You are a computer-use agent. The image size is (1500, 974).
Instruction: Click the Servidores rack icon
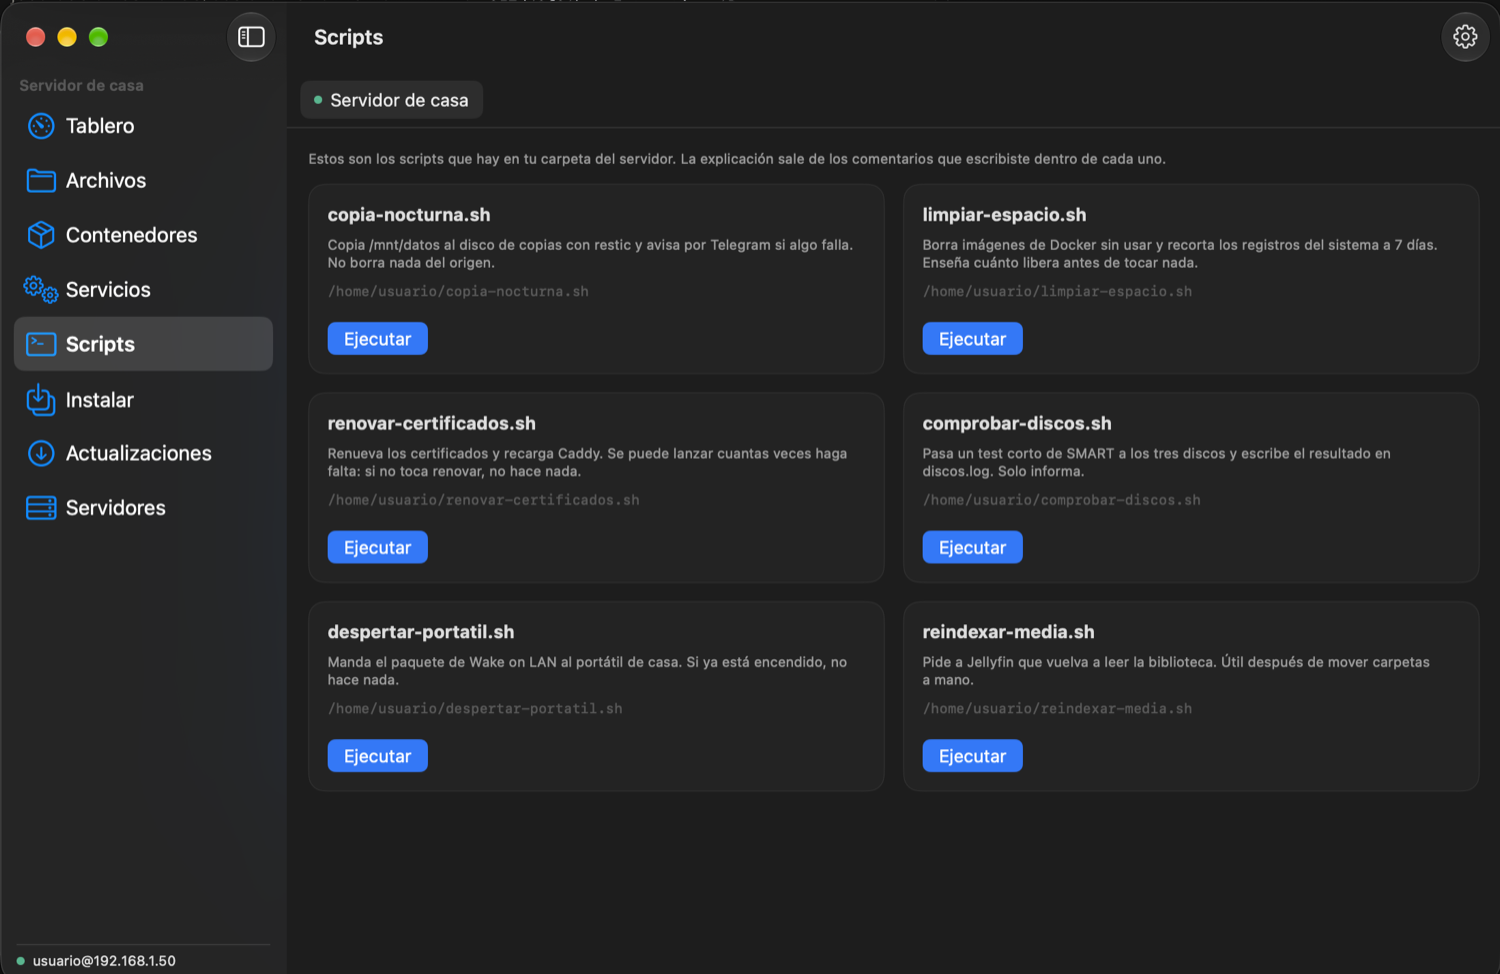pyautogui.click(x=41, y=508)
